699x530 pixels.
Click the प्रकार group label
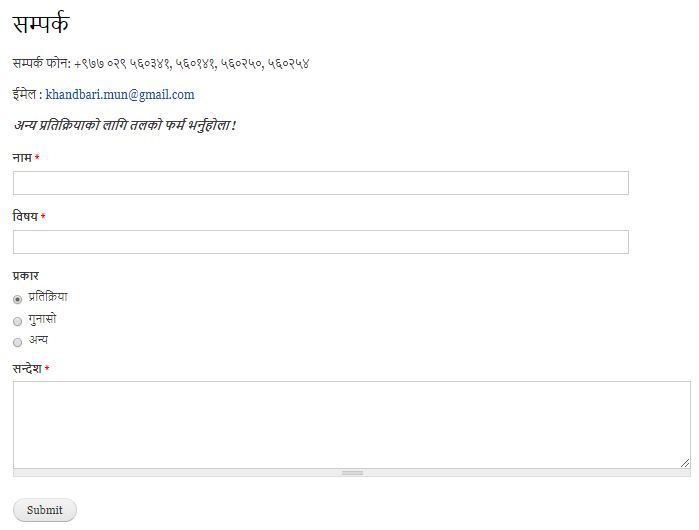25,275
